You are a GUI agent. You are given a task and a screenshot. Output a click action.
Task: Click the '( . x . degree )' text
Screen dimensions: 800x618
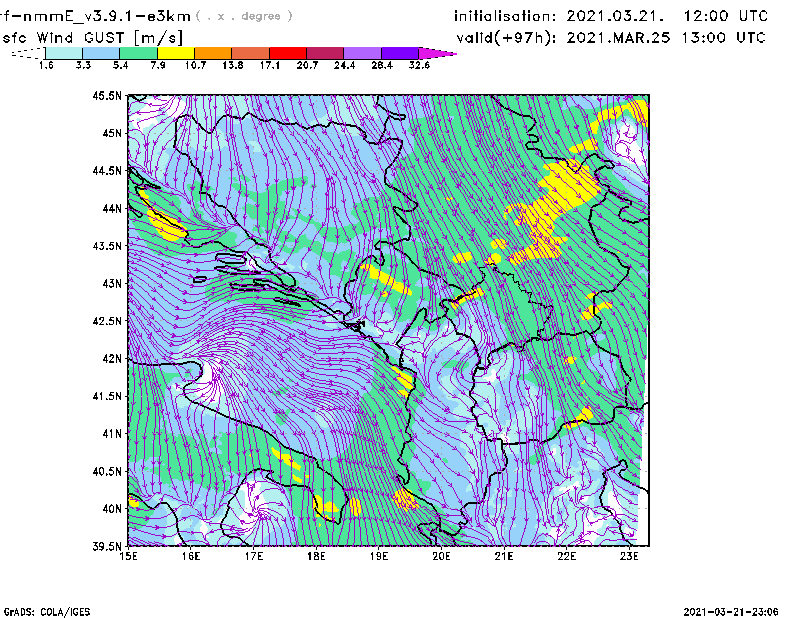244,16
